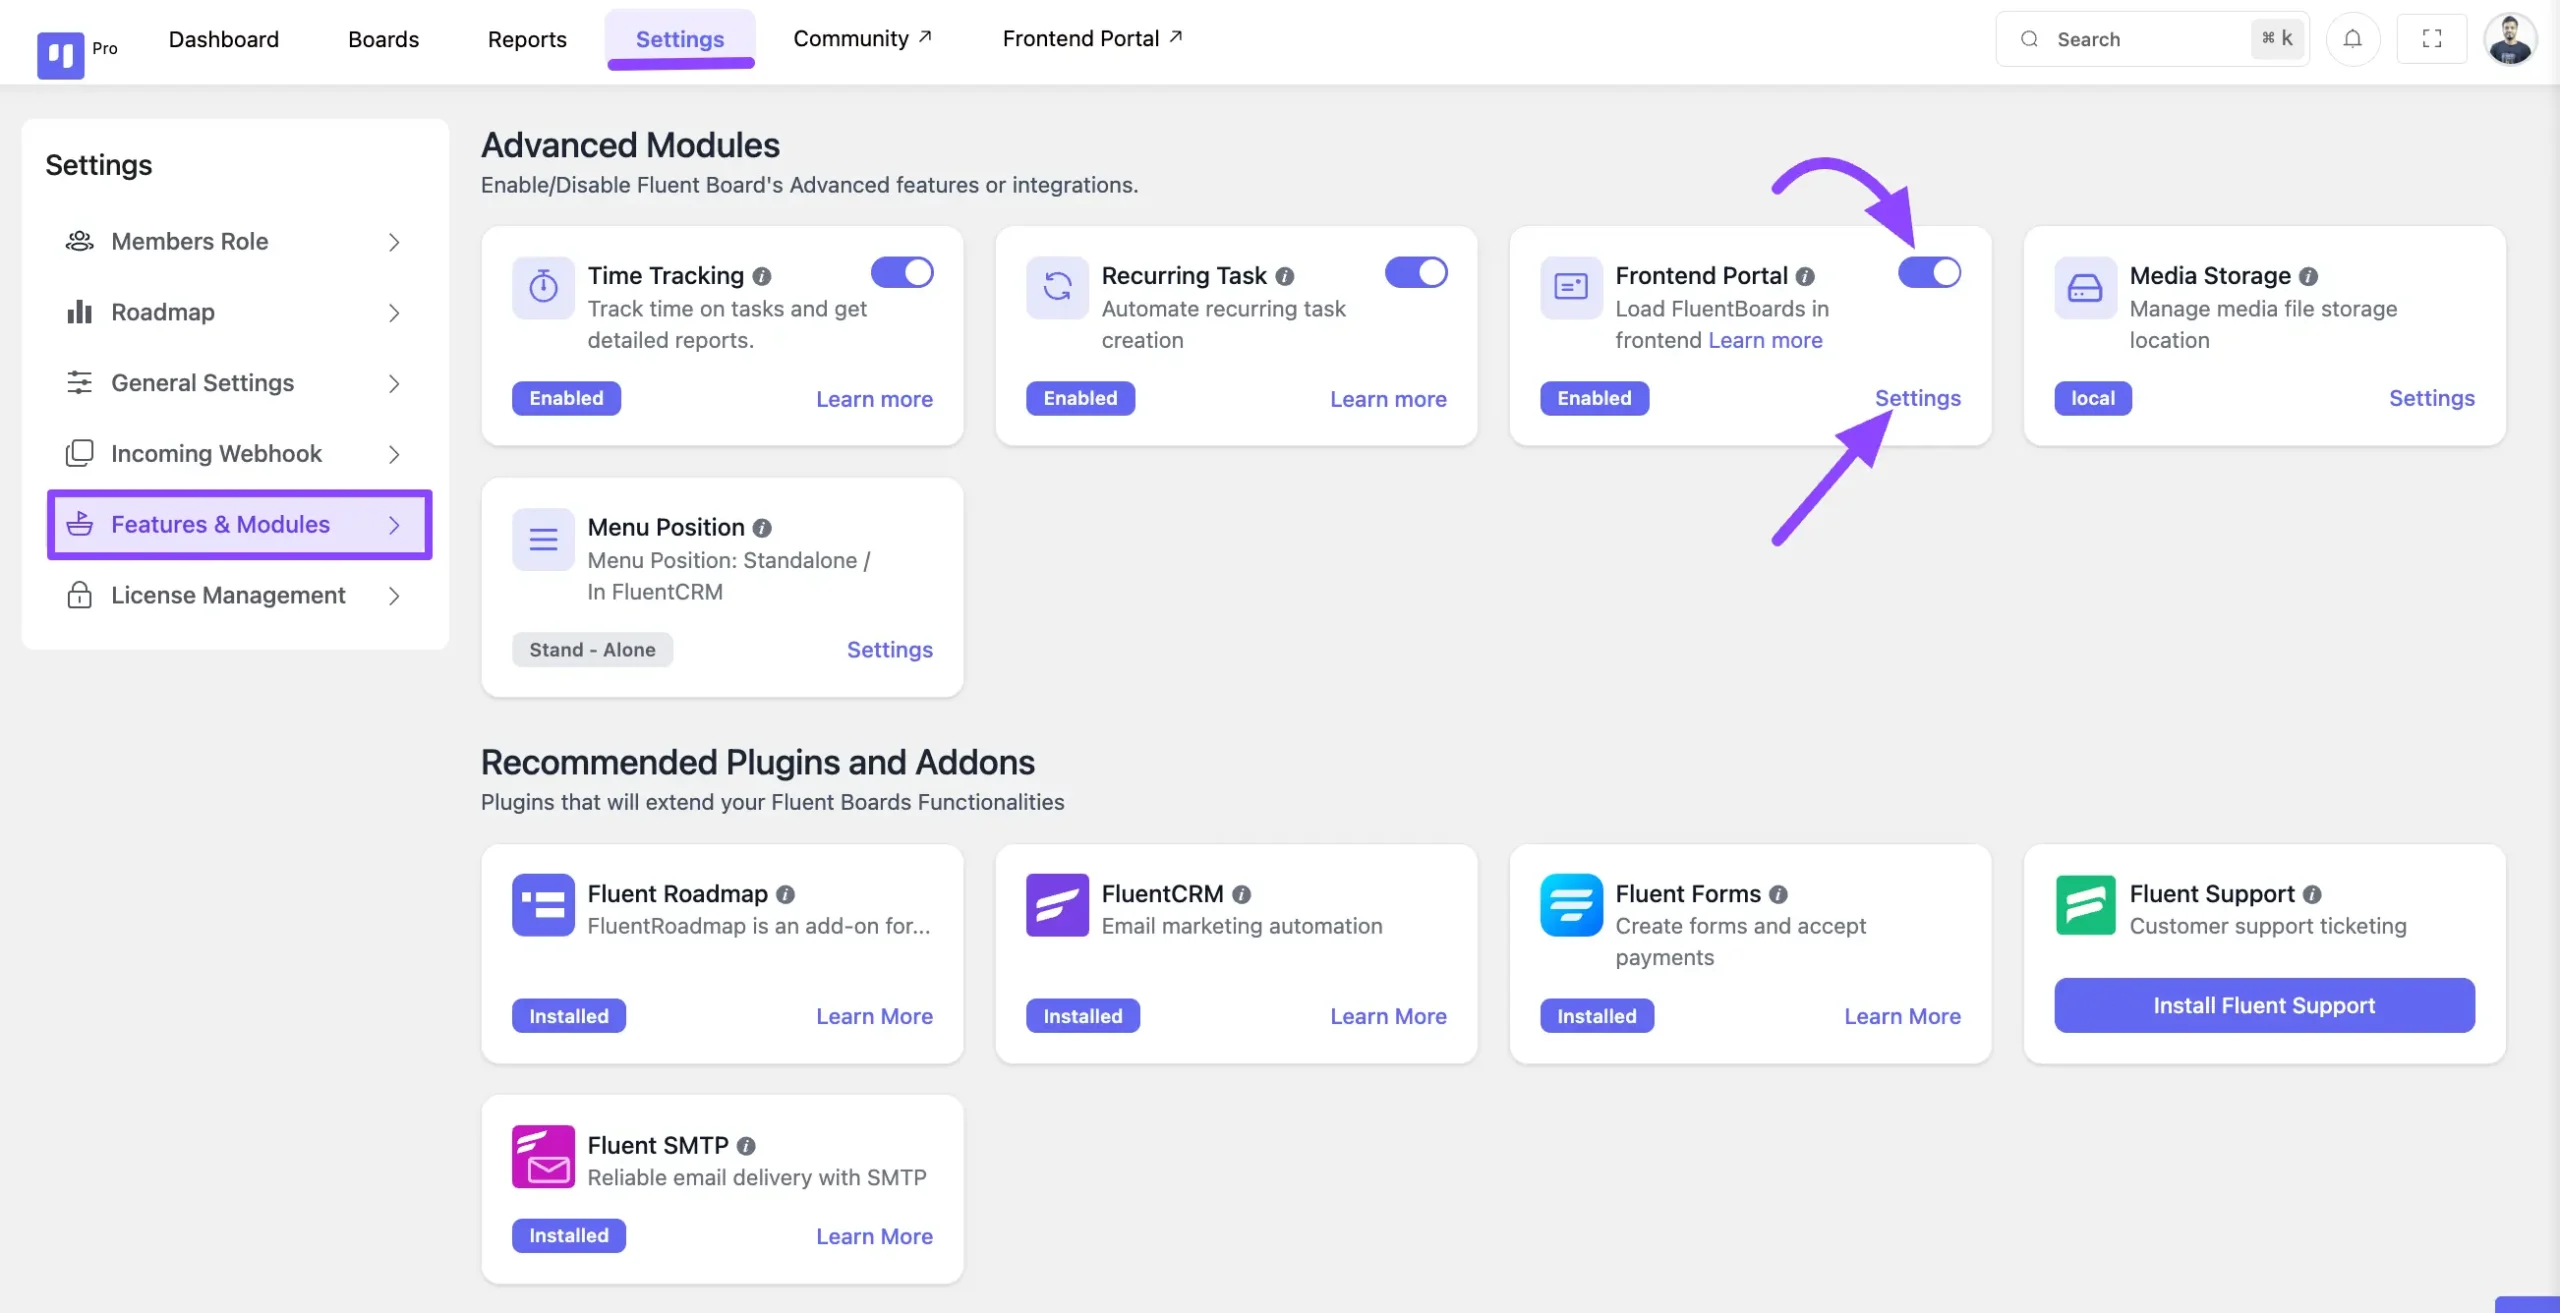Click the FluentCRM logo icon
2560x1313 pixels.
point(1057,904)
